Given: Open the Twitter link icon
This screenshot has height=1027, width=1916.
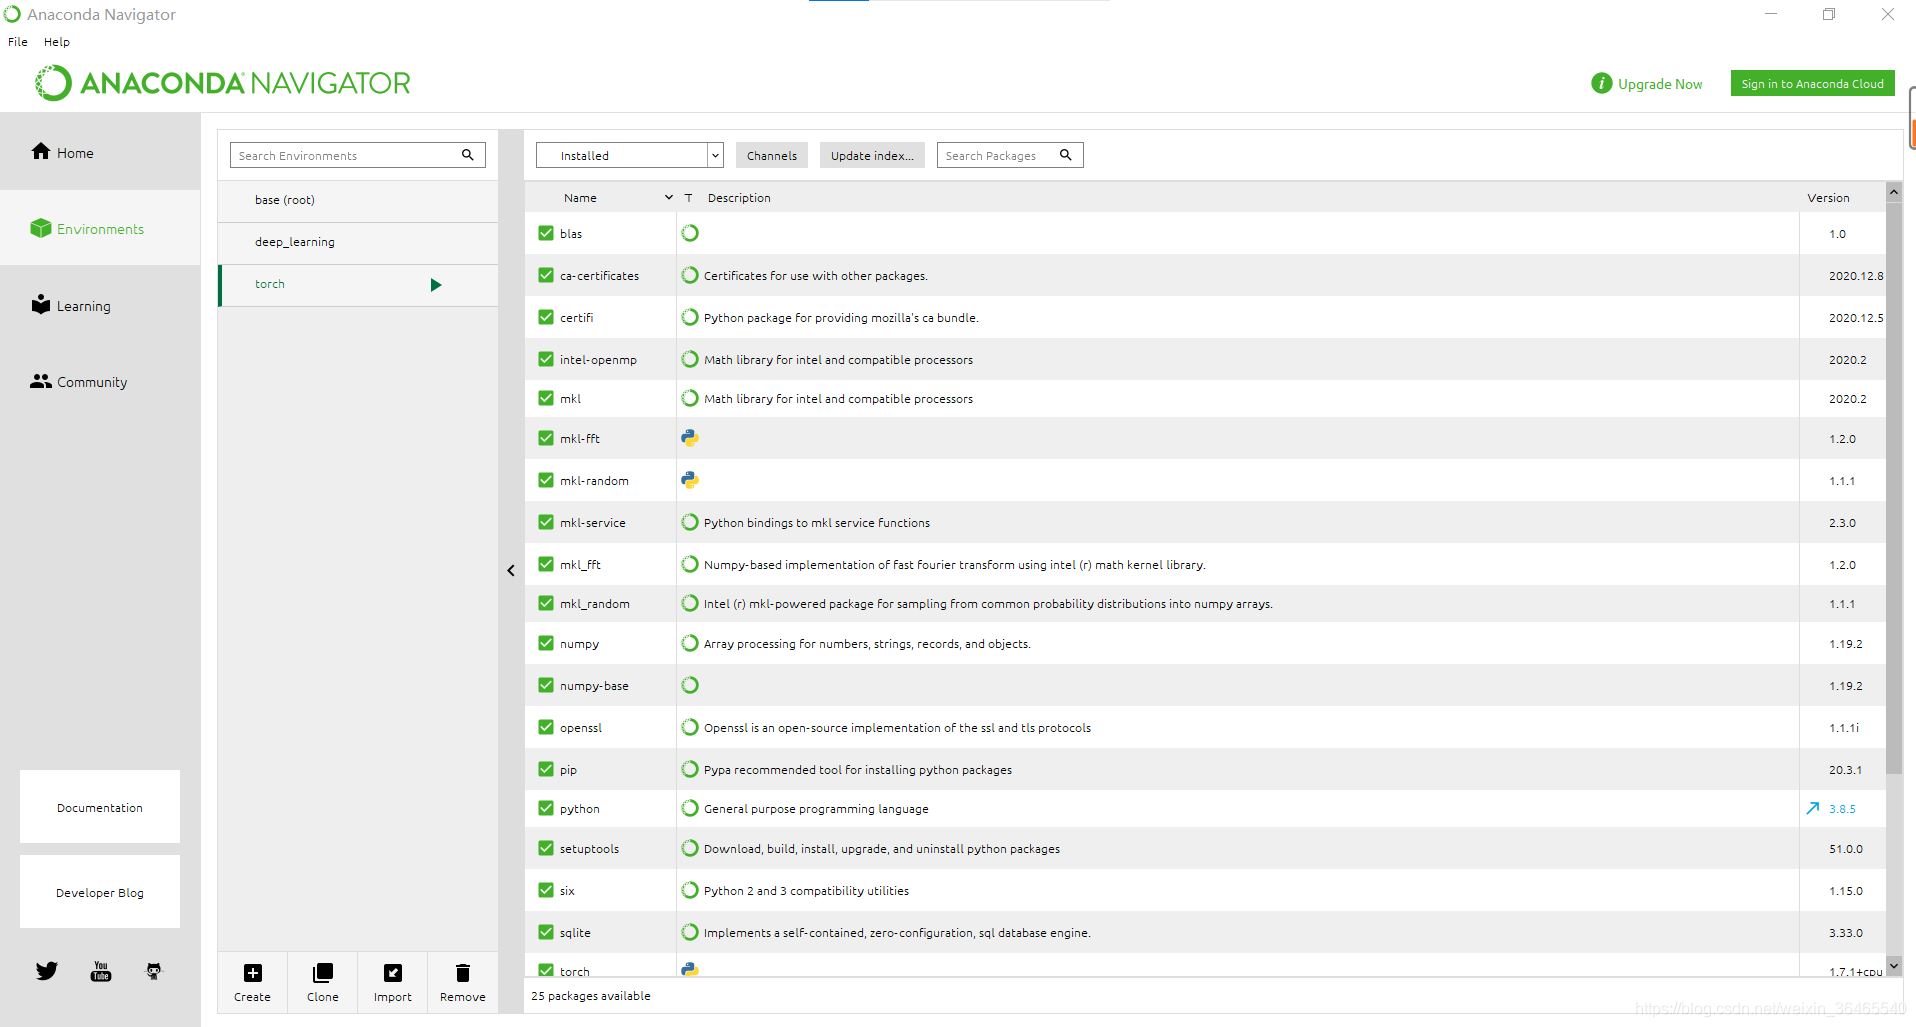Looking at the screenshot, I should point(47,971).
